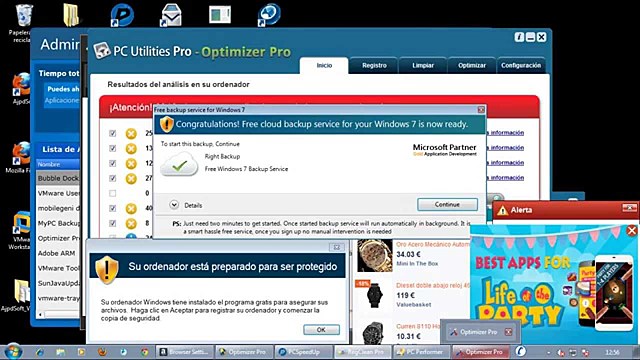Click the gold watch thumbnail priced 34.03 €

374,256
